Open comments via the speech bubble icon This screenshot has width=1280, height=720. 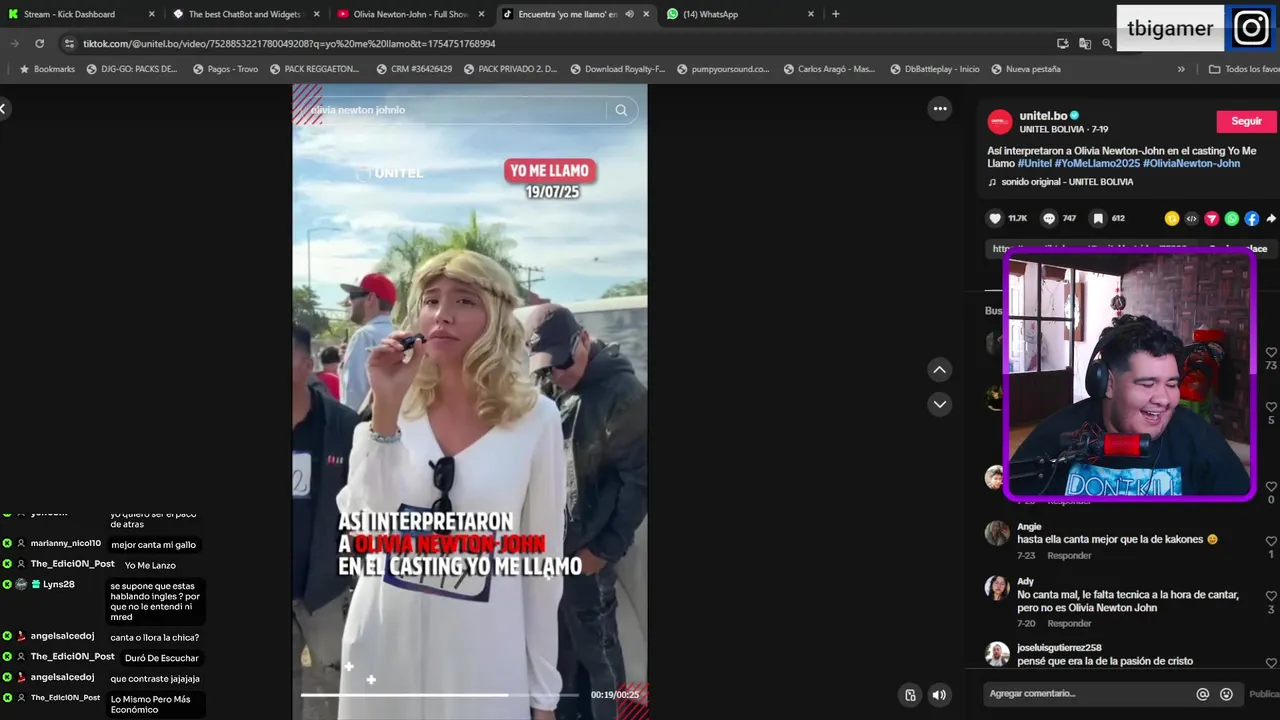pos(1049,218)
